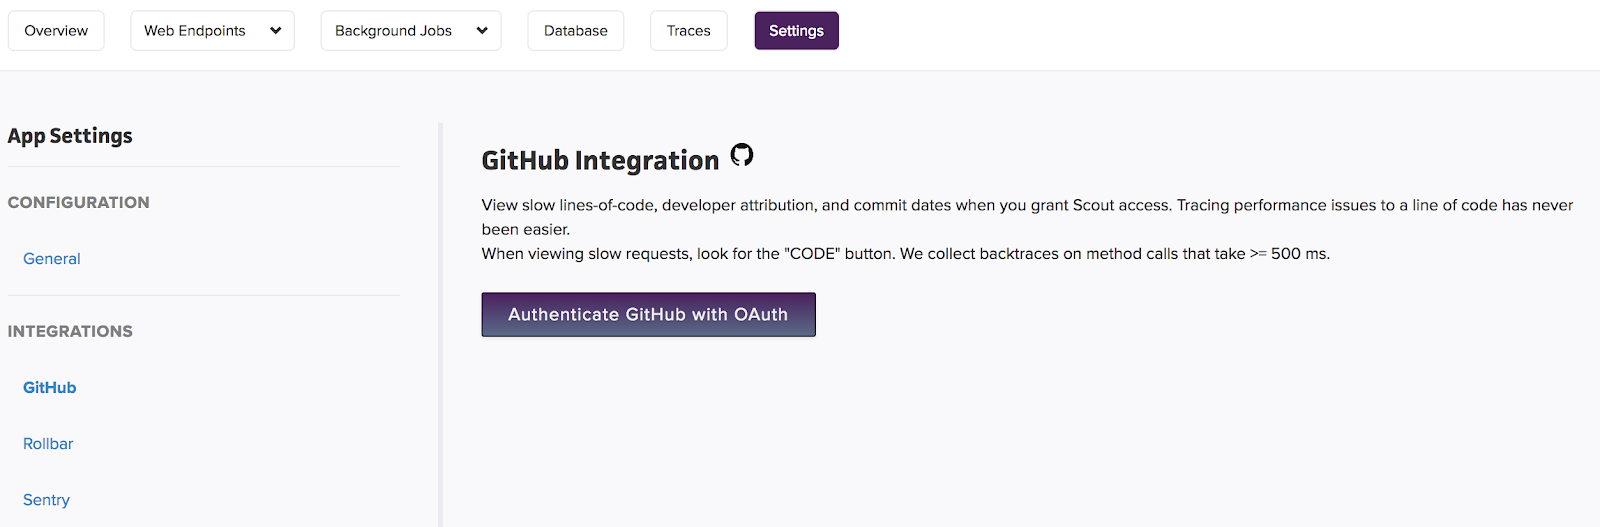
Task: Open the Web Endpoints menu label
Action: [x=195, y=31]
